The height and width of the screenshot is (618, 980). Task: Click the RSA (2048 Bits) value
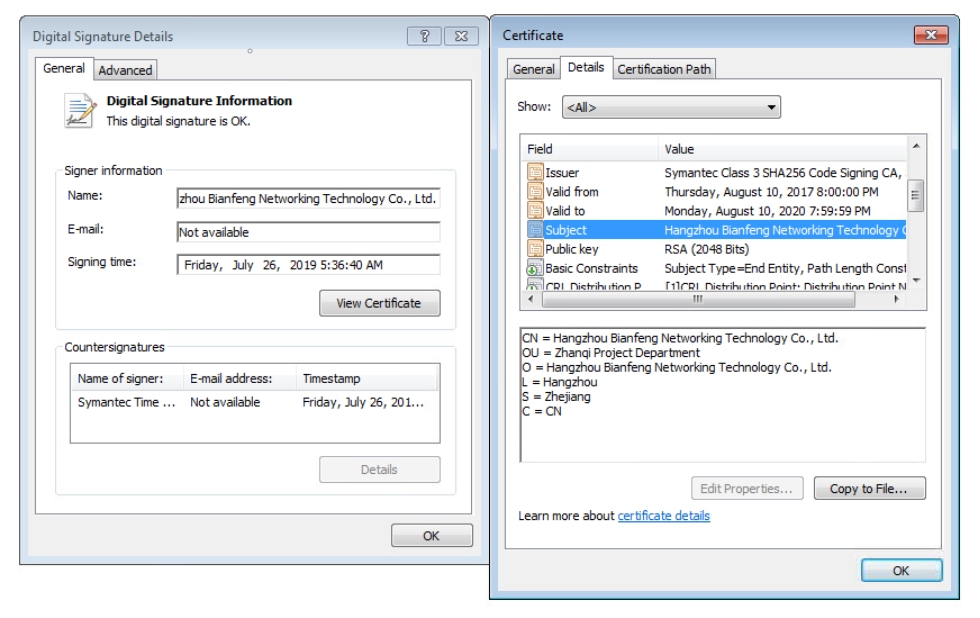(x=707, y=249)
